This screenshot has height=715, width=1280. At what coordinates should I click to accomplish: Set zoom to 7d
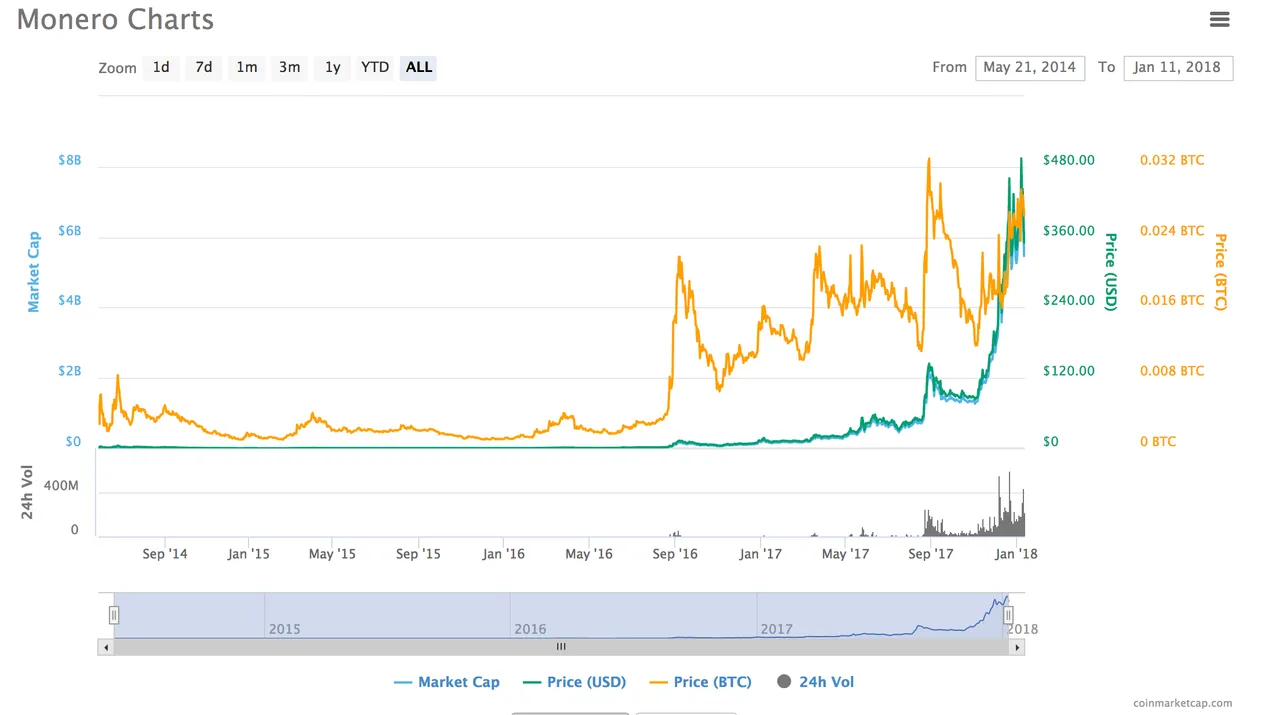(x=204, y=67)
